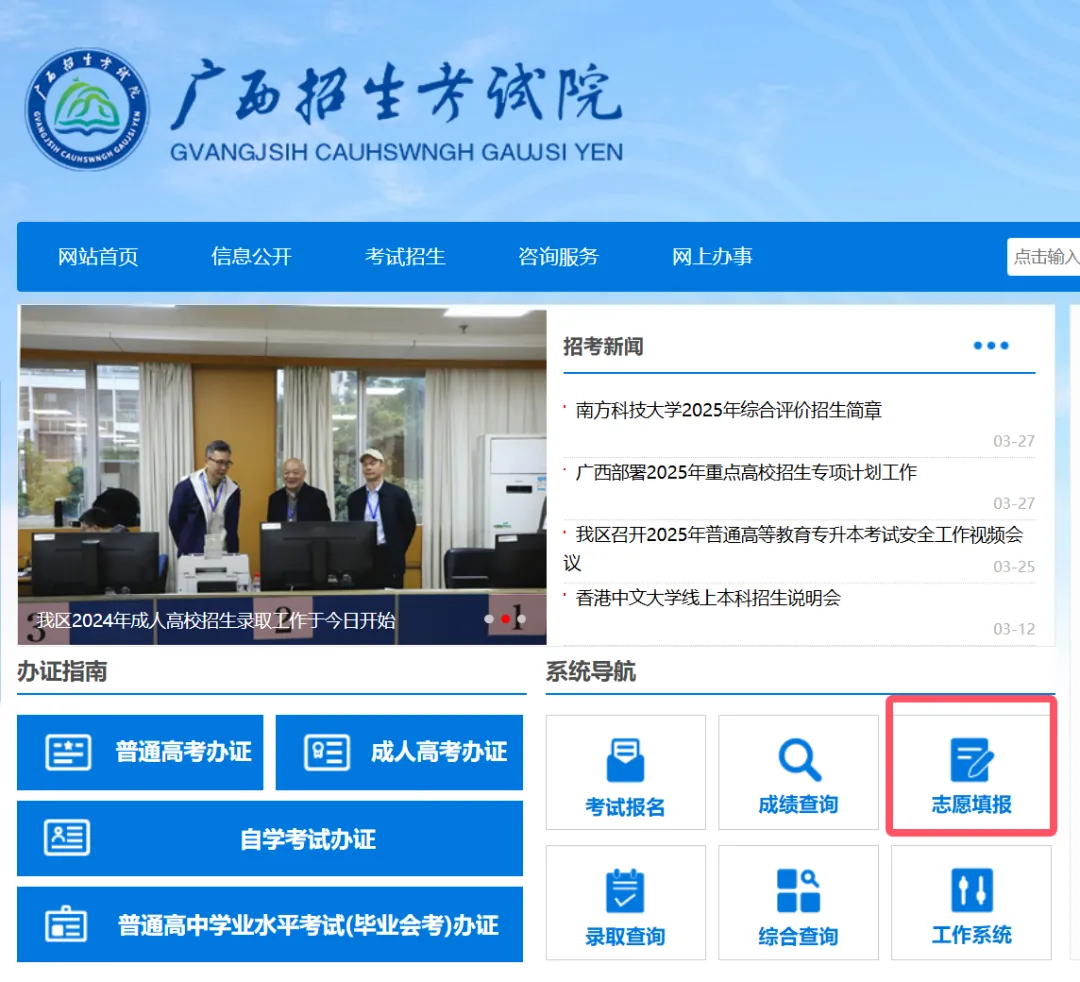Click the search input field
1080x982 pixels.
coord(1045,257)
